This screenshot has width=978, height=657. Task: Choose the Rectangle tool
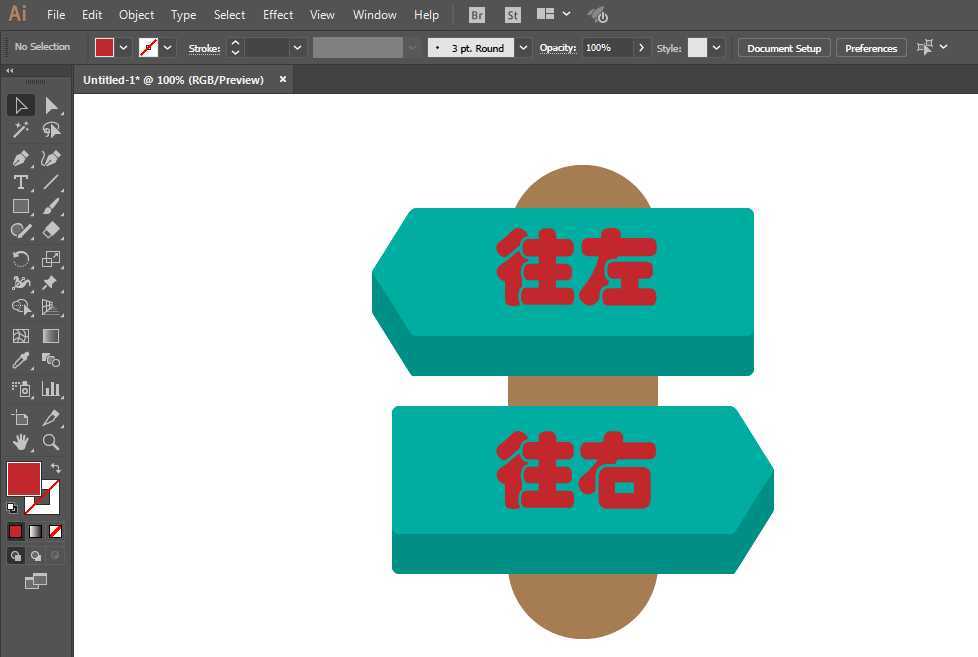[20, 206]
